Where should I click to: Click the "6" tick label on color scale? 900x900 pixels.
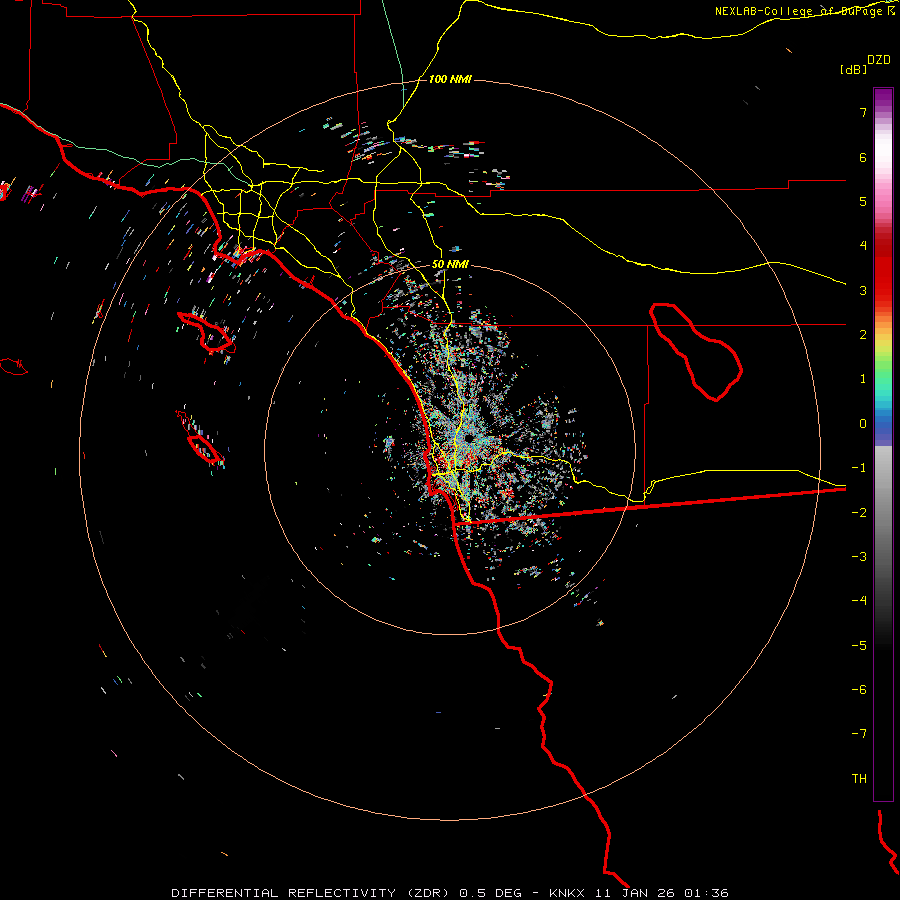(x=863, y=157)
